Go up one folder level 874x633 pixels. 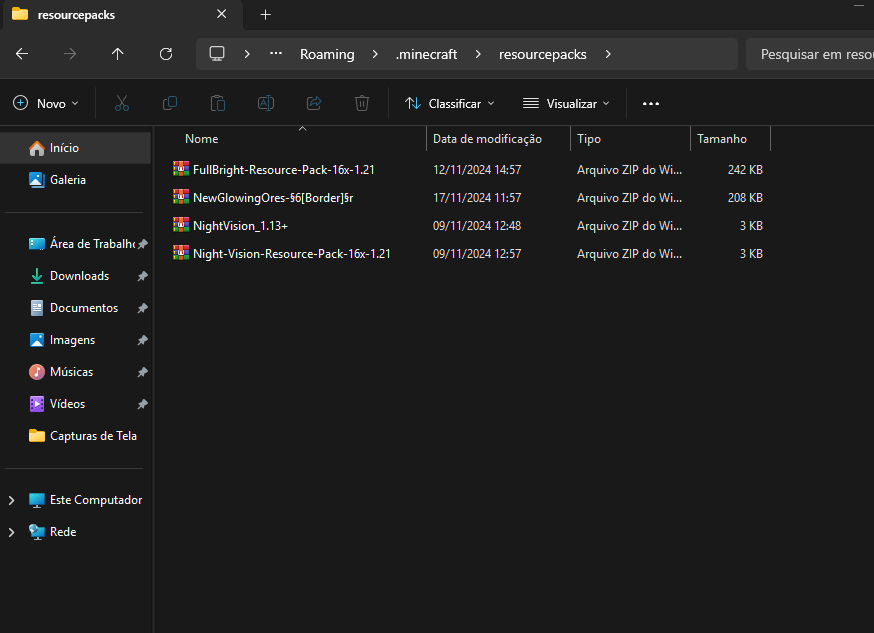pos(118,54)
